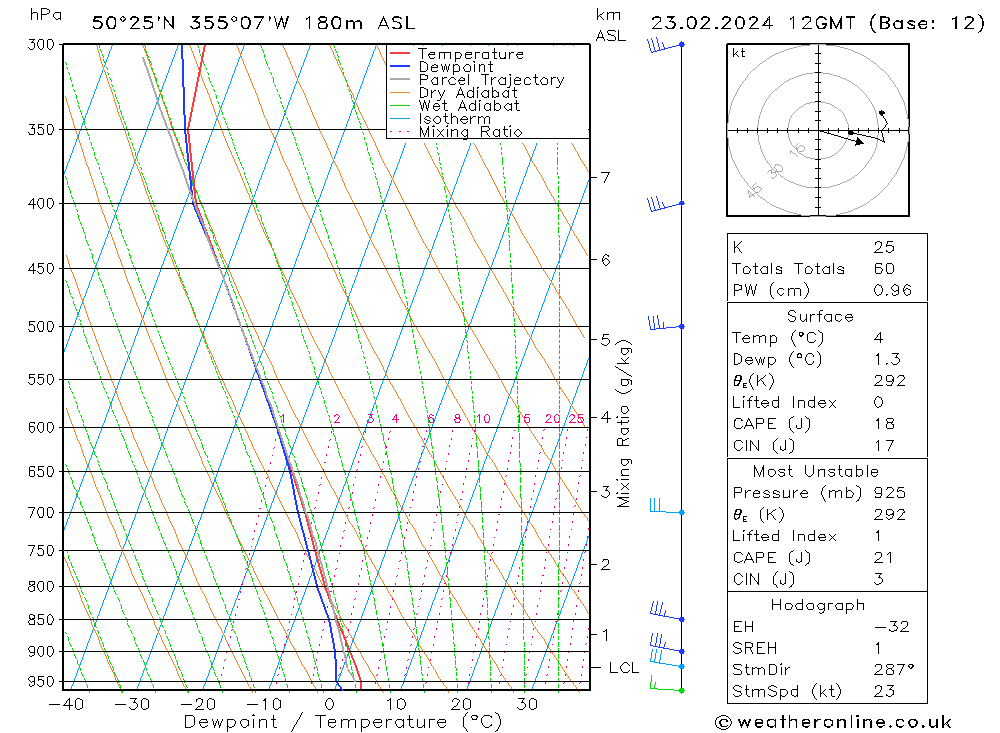Click the SREH value 1

coord(878,648)
